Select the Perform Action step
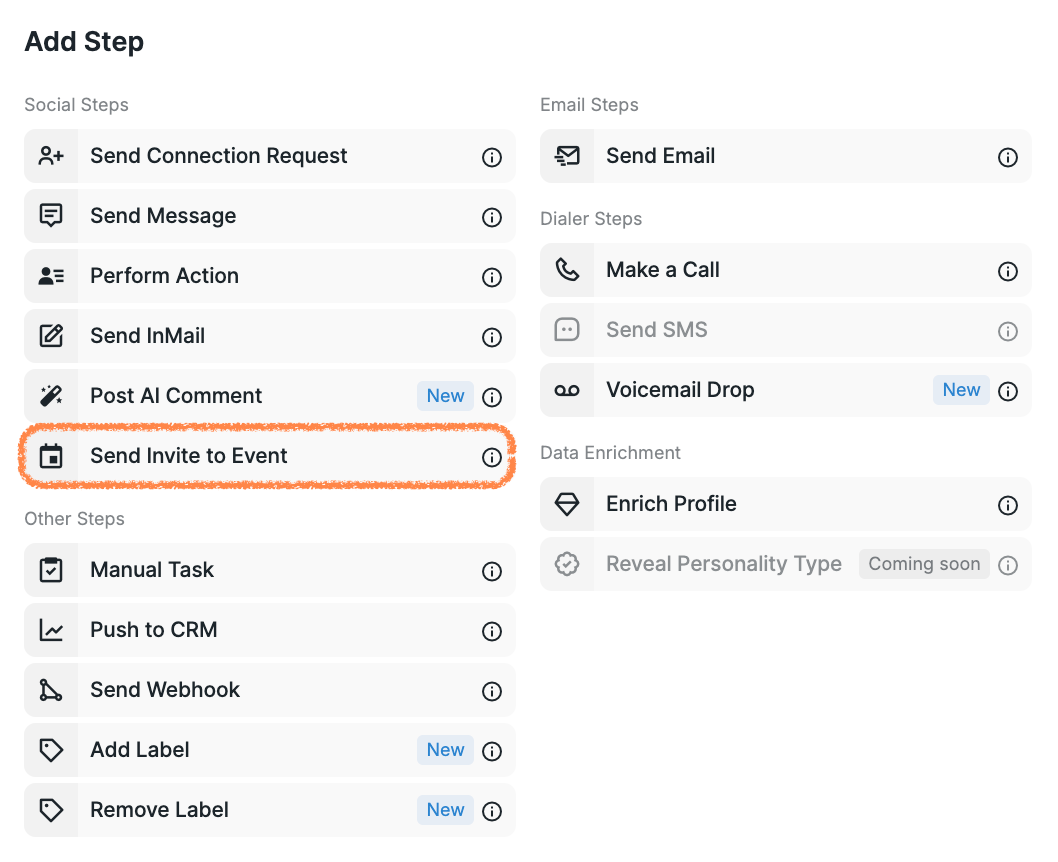Viewport: 1058px width, 862px height. pos(164,276)
